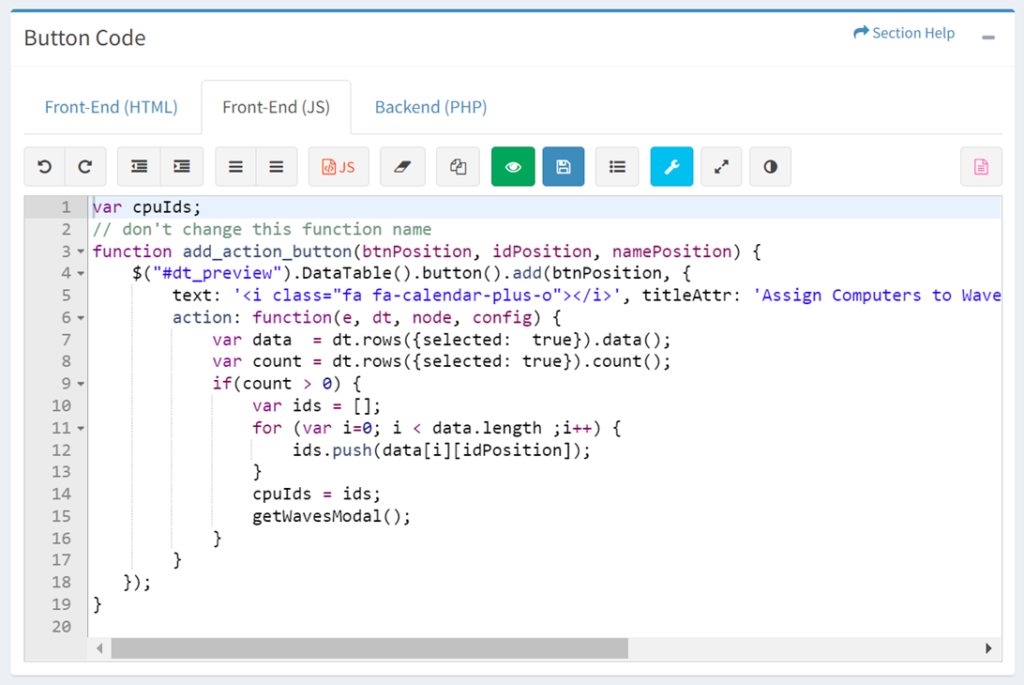
Task: Toggle editor theme with the half-circle contrast icon
Action: click(x=770, y=167)
